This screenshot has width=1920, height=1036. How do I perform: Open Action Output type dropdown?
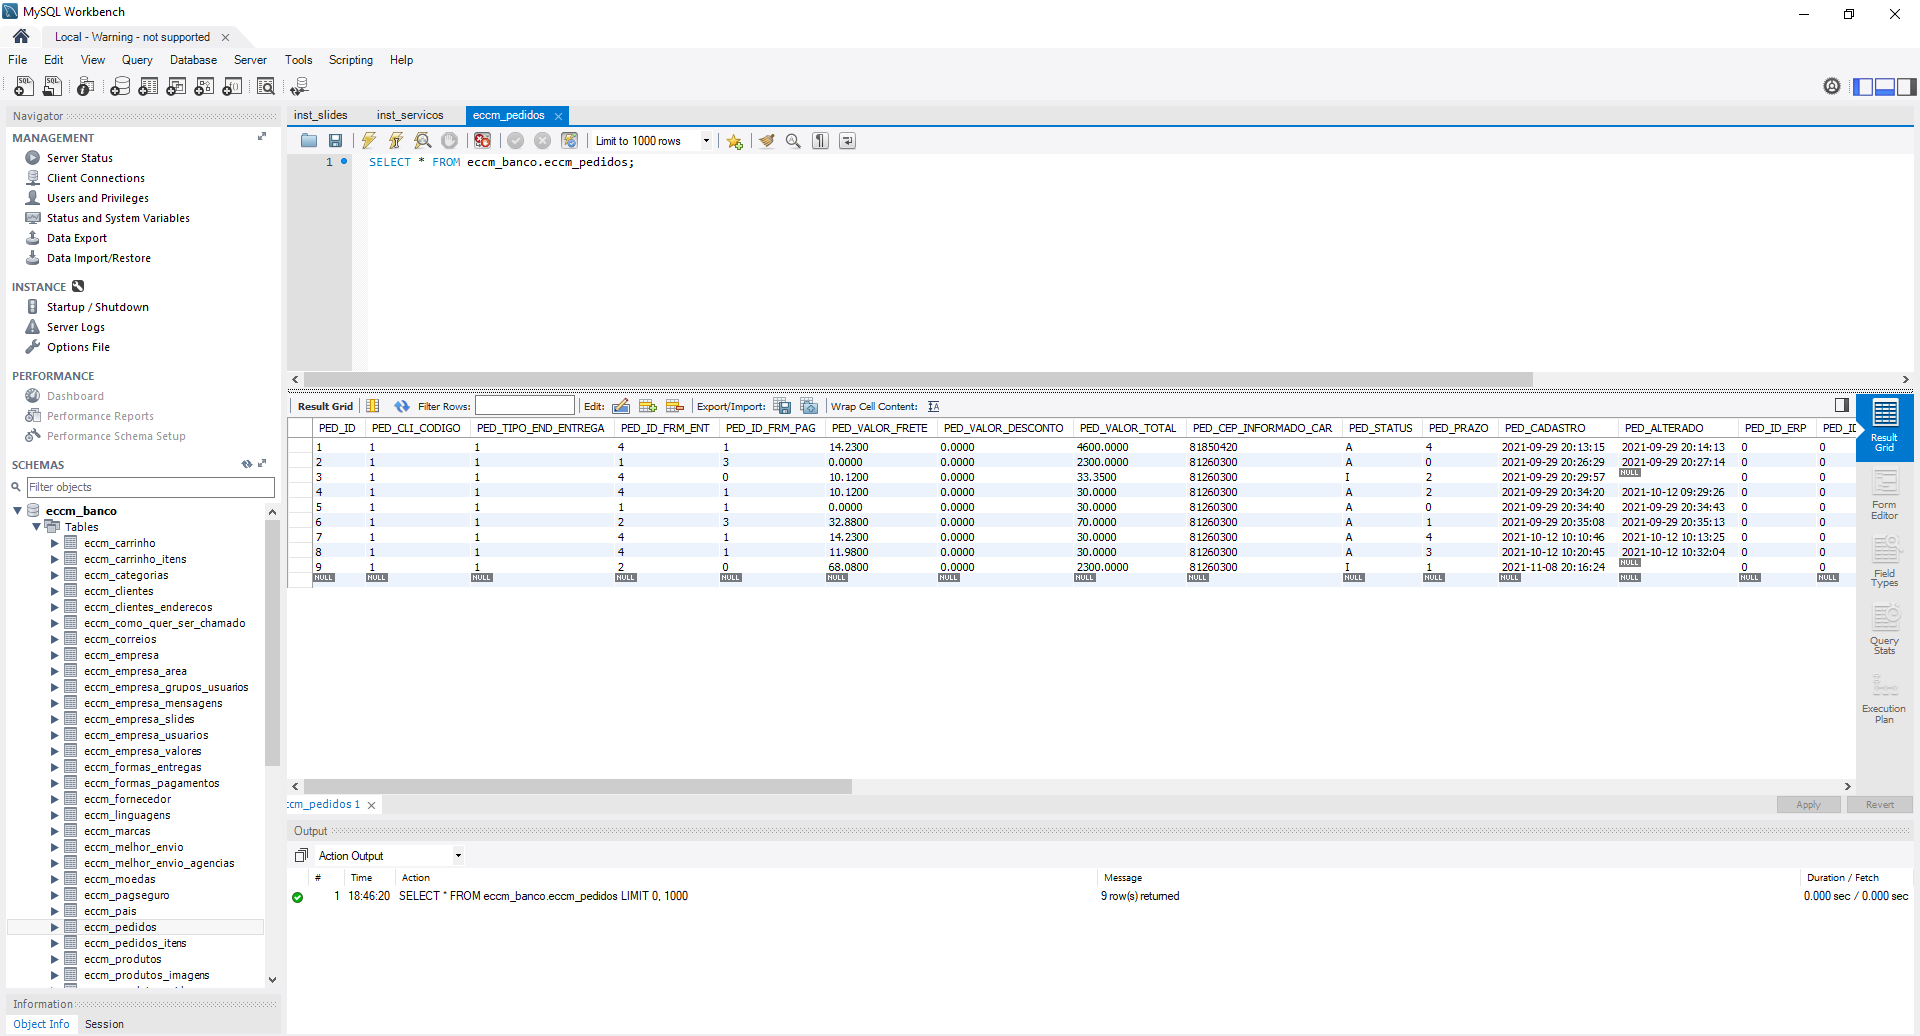(458, 856)
